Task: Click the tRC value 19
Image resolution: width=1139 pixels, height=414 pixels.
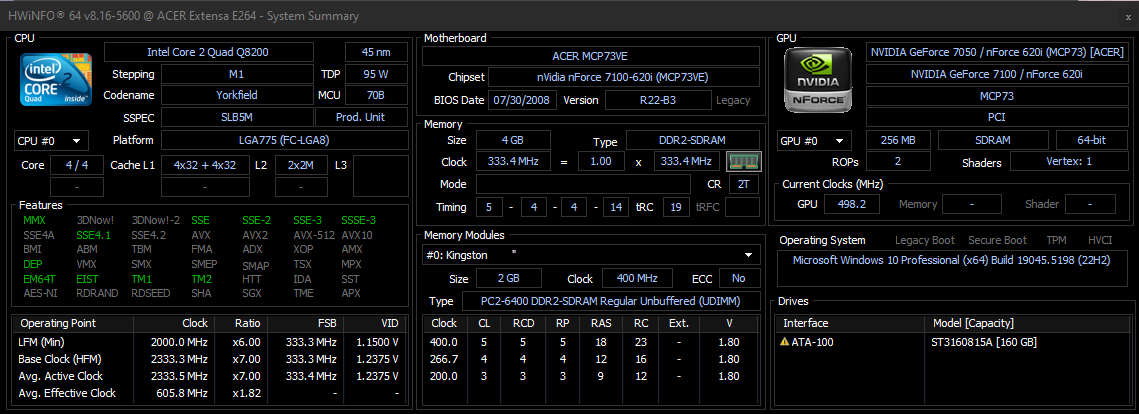Action: click(676, 207)
